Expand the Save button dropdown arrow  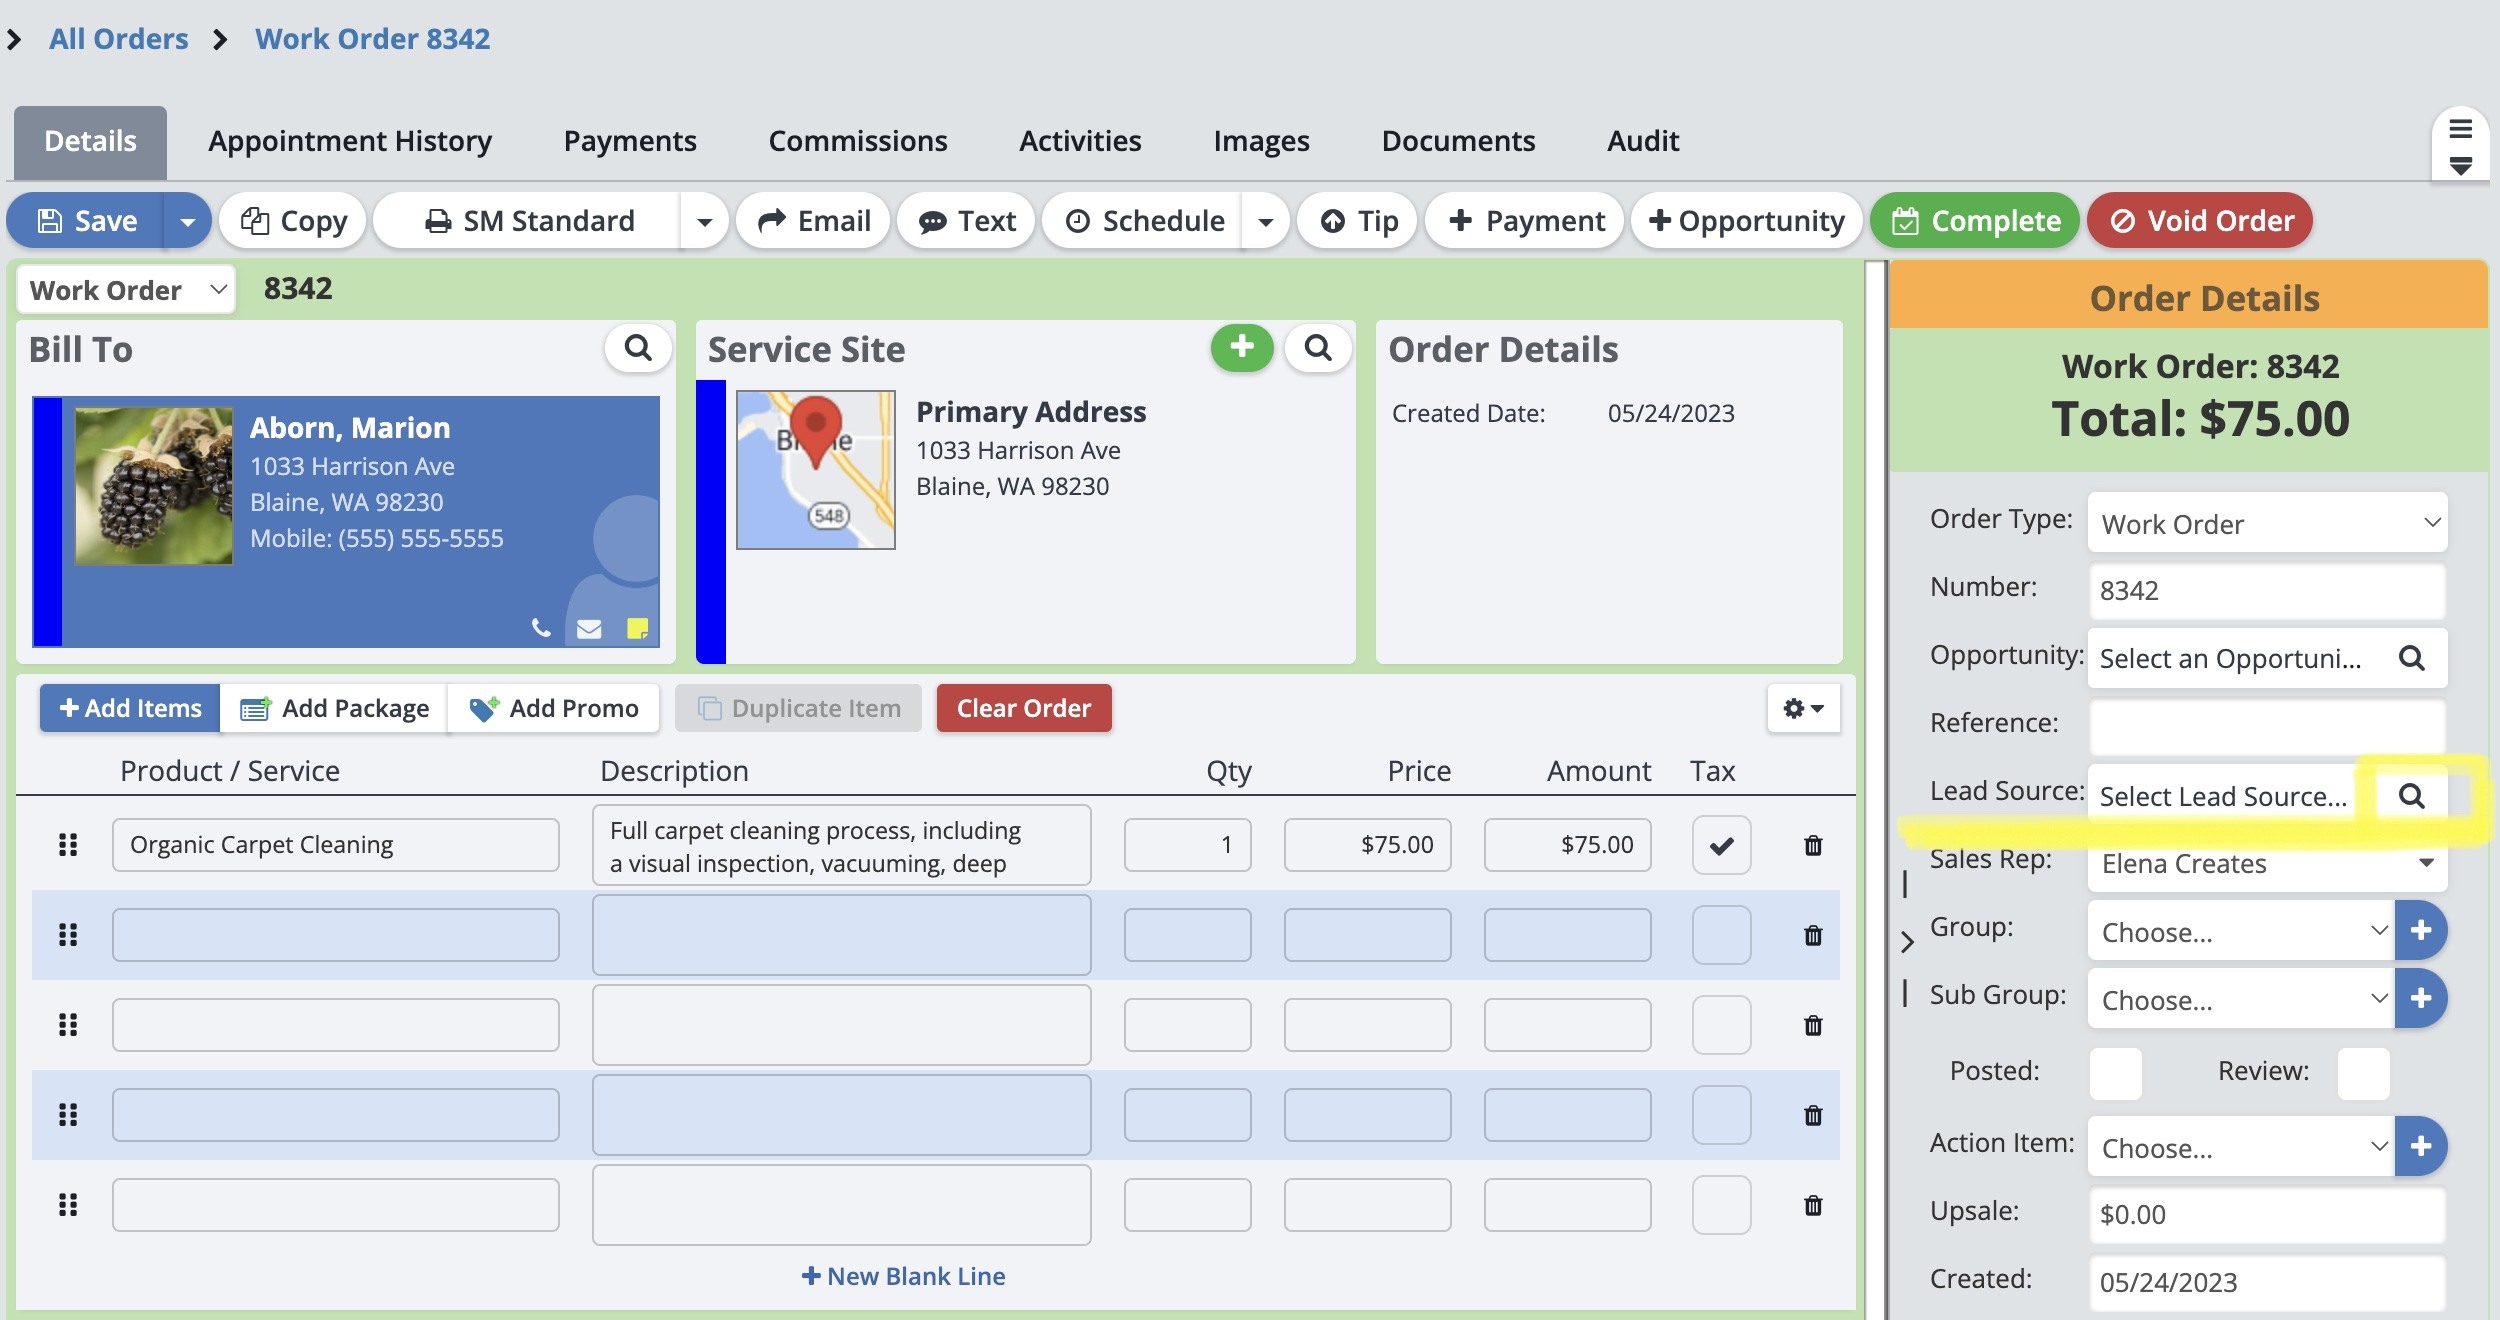point(187,221)
